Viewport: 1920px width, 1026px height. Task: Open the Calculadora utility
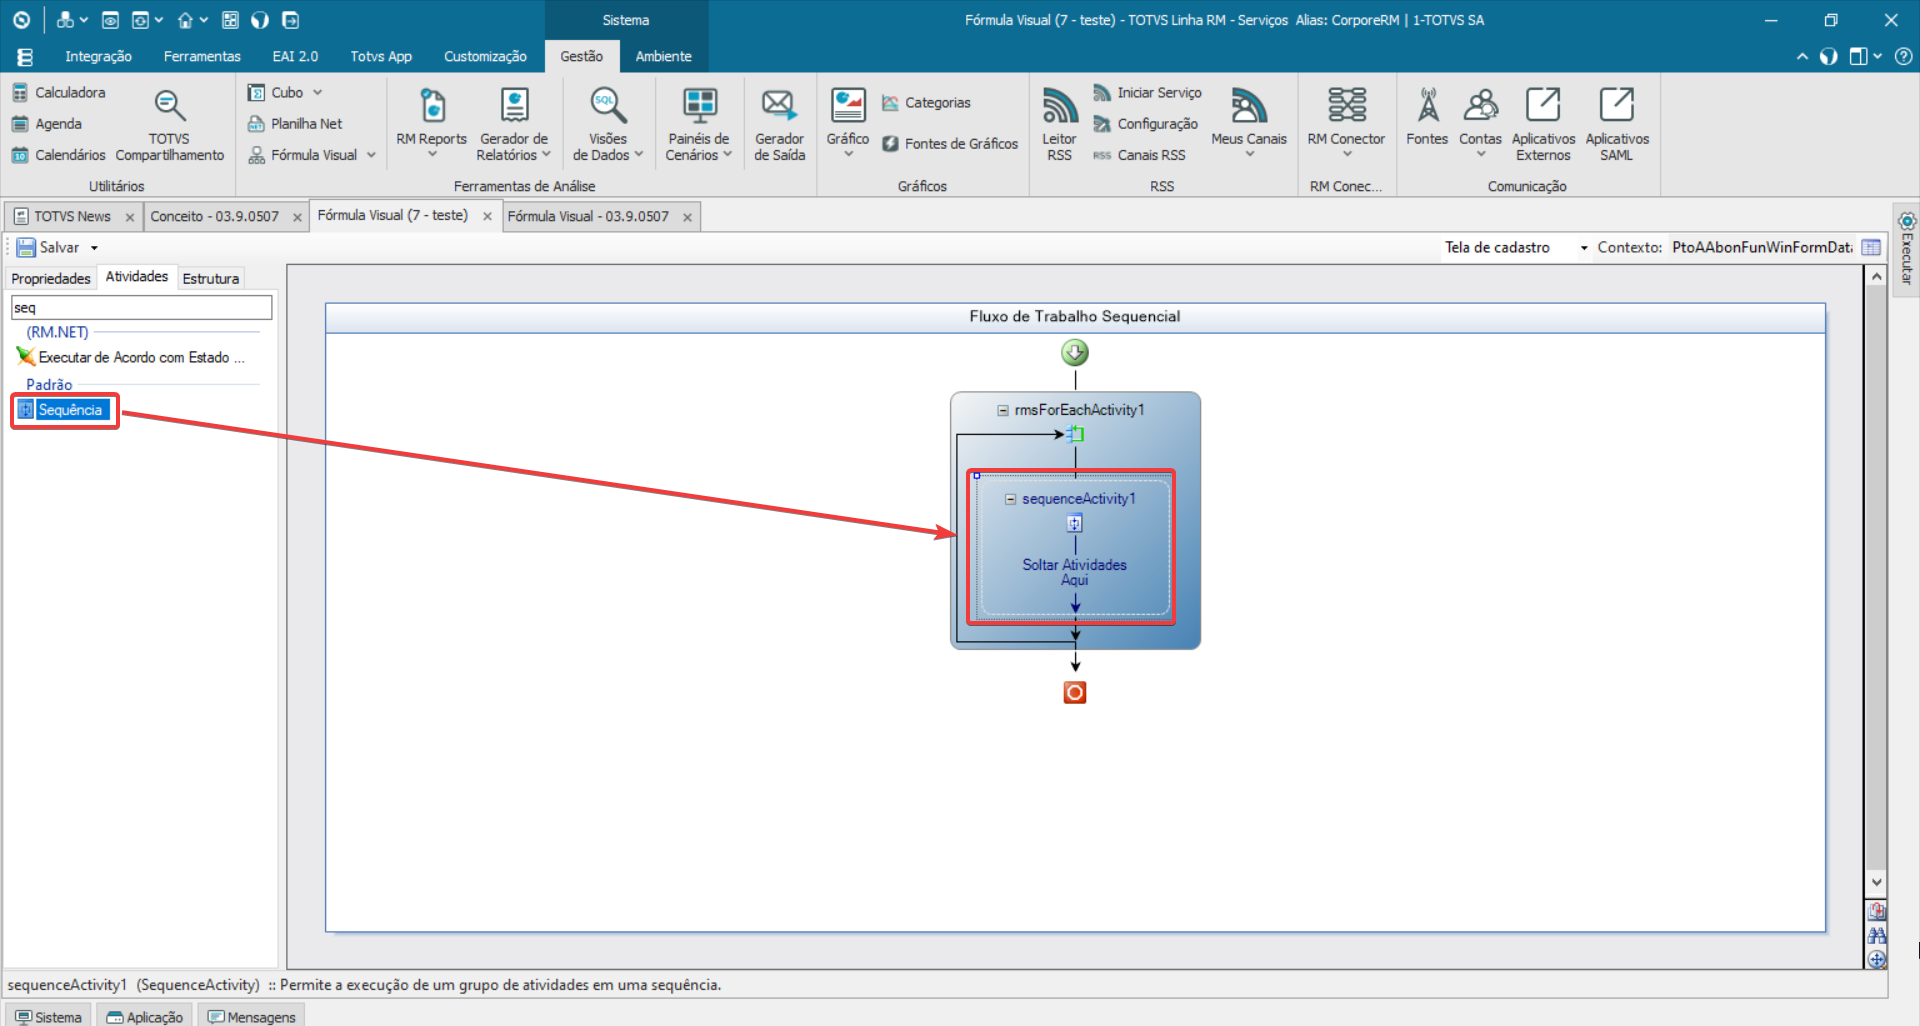click(x=58, y=92)
